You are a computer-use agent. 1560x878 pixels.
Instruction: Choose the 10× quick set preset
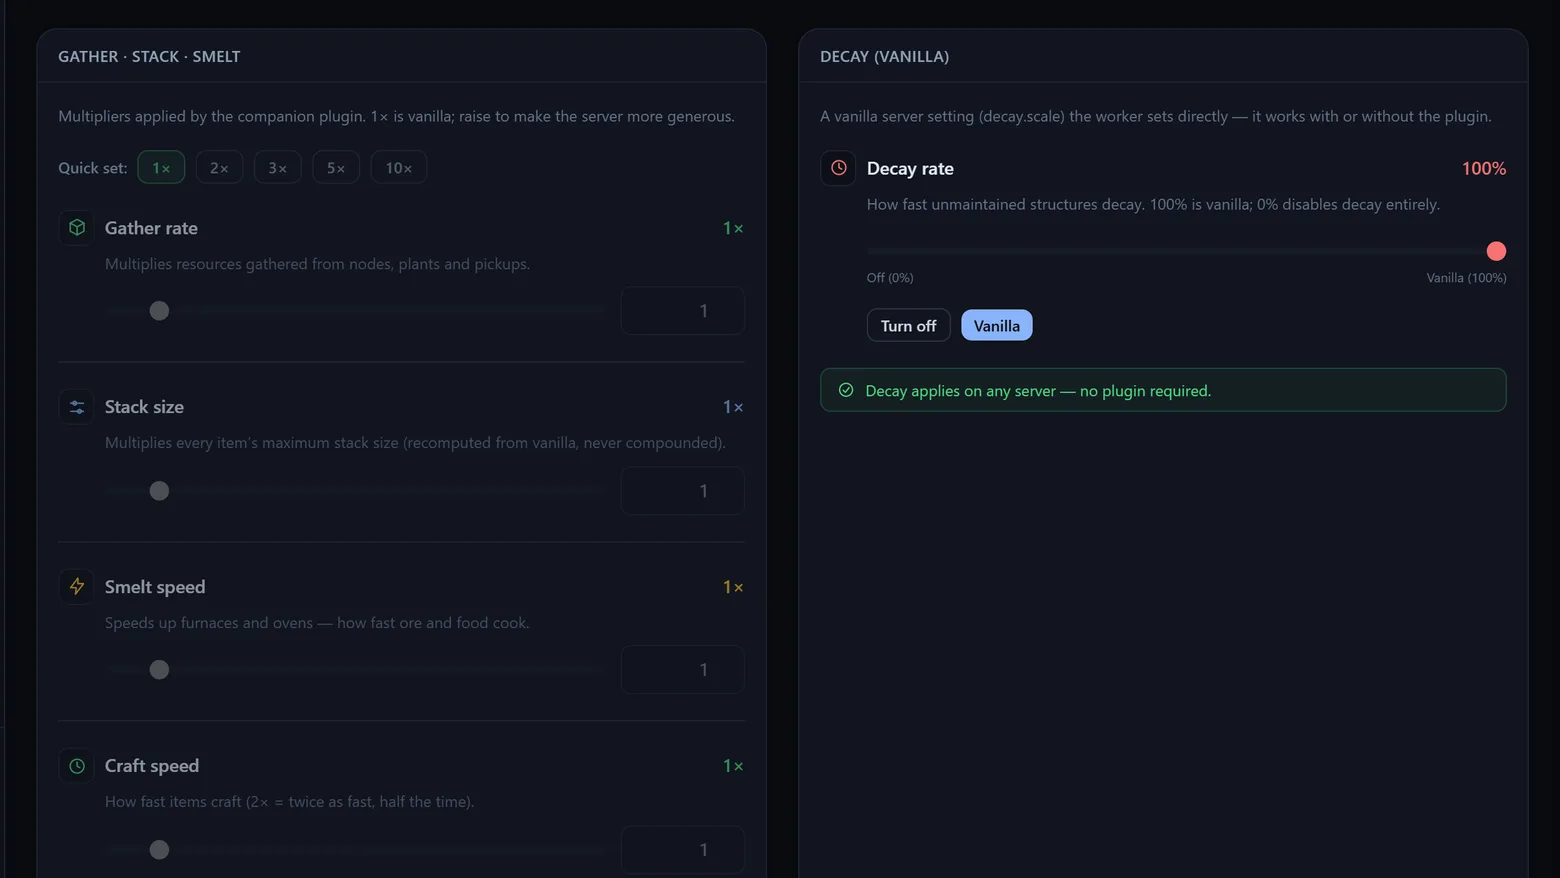coord(399,167)
